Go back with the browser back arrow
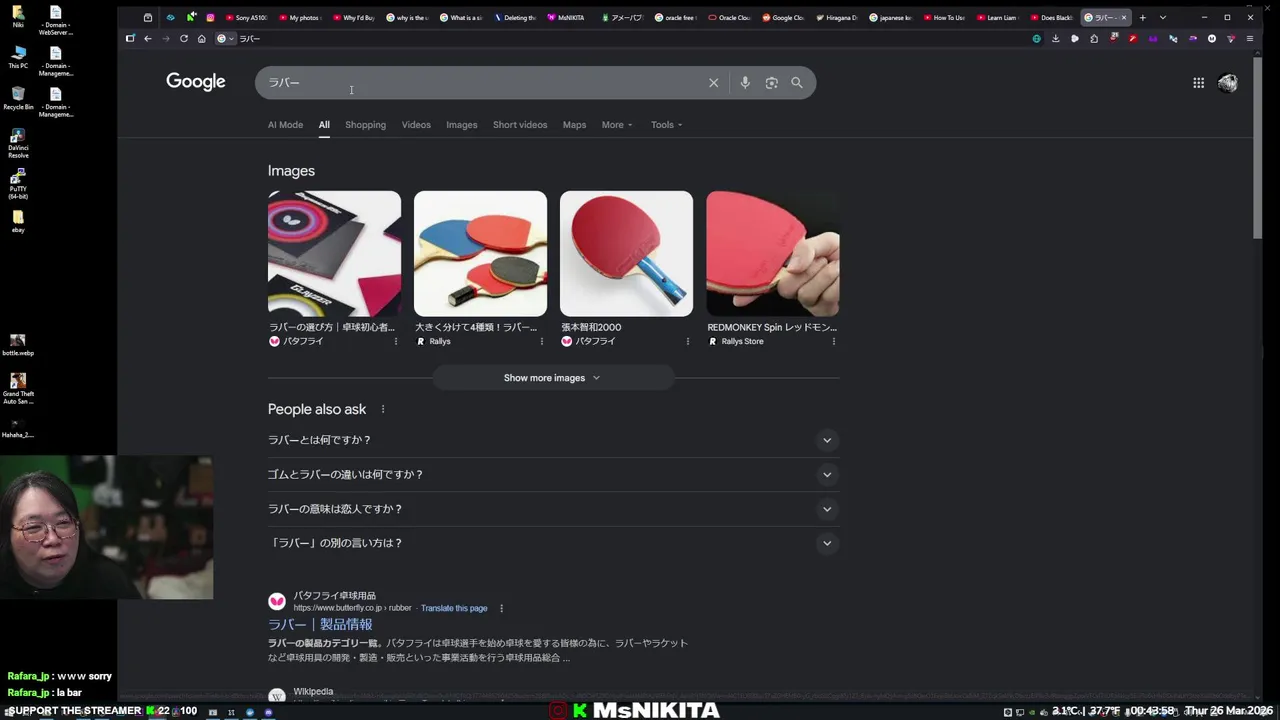The height and width of the screenshot is (720, 1280). point(148,39)
